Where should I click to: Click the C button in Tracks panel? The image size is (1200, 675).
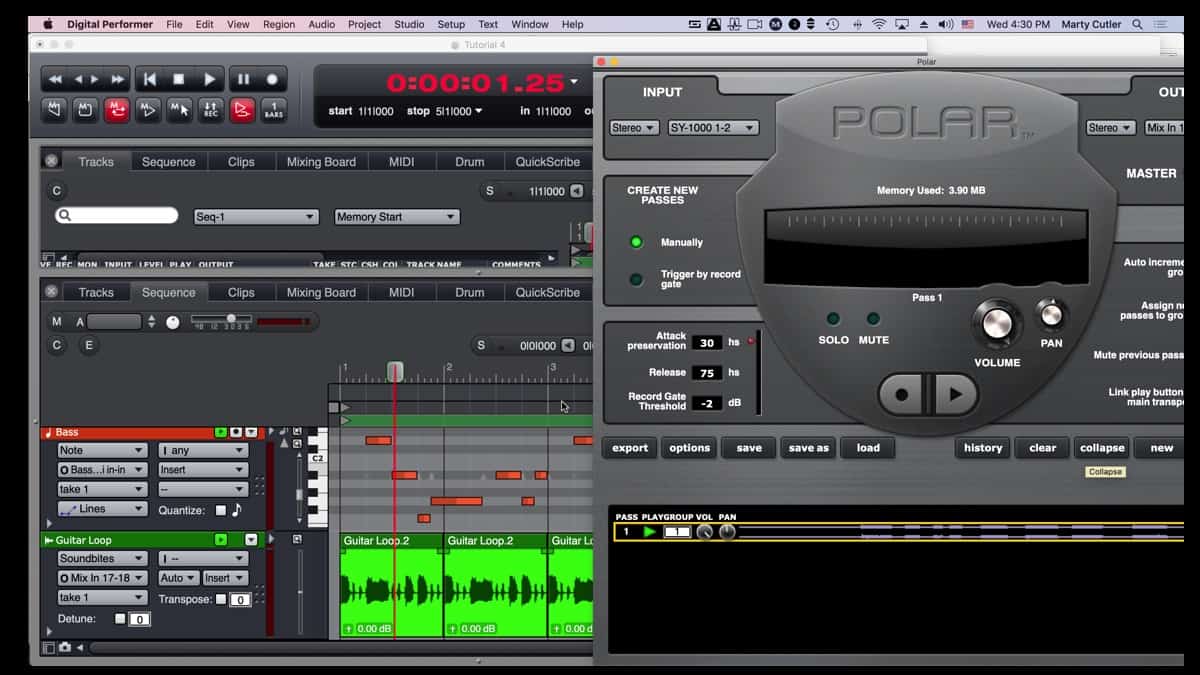tap(57, 191)
